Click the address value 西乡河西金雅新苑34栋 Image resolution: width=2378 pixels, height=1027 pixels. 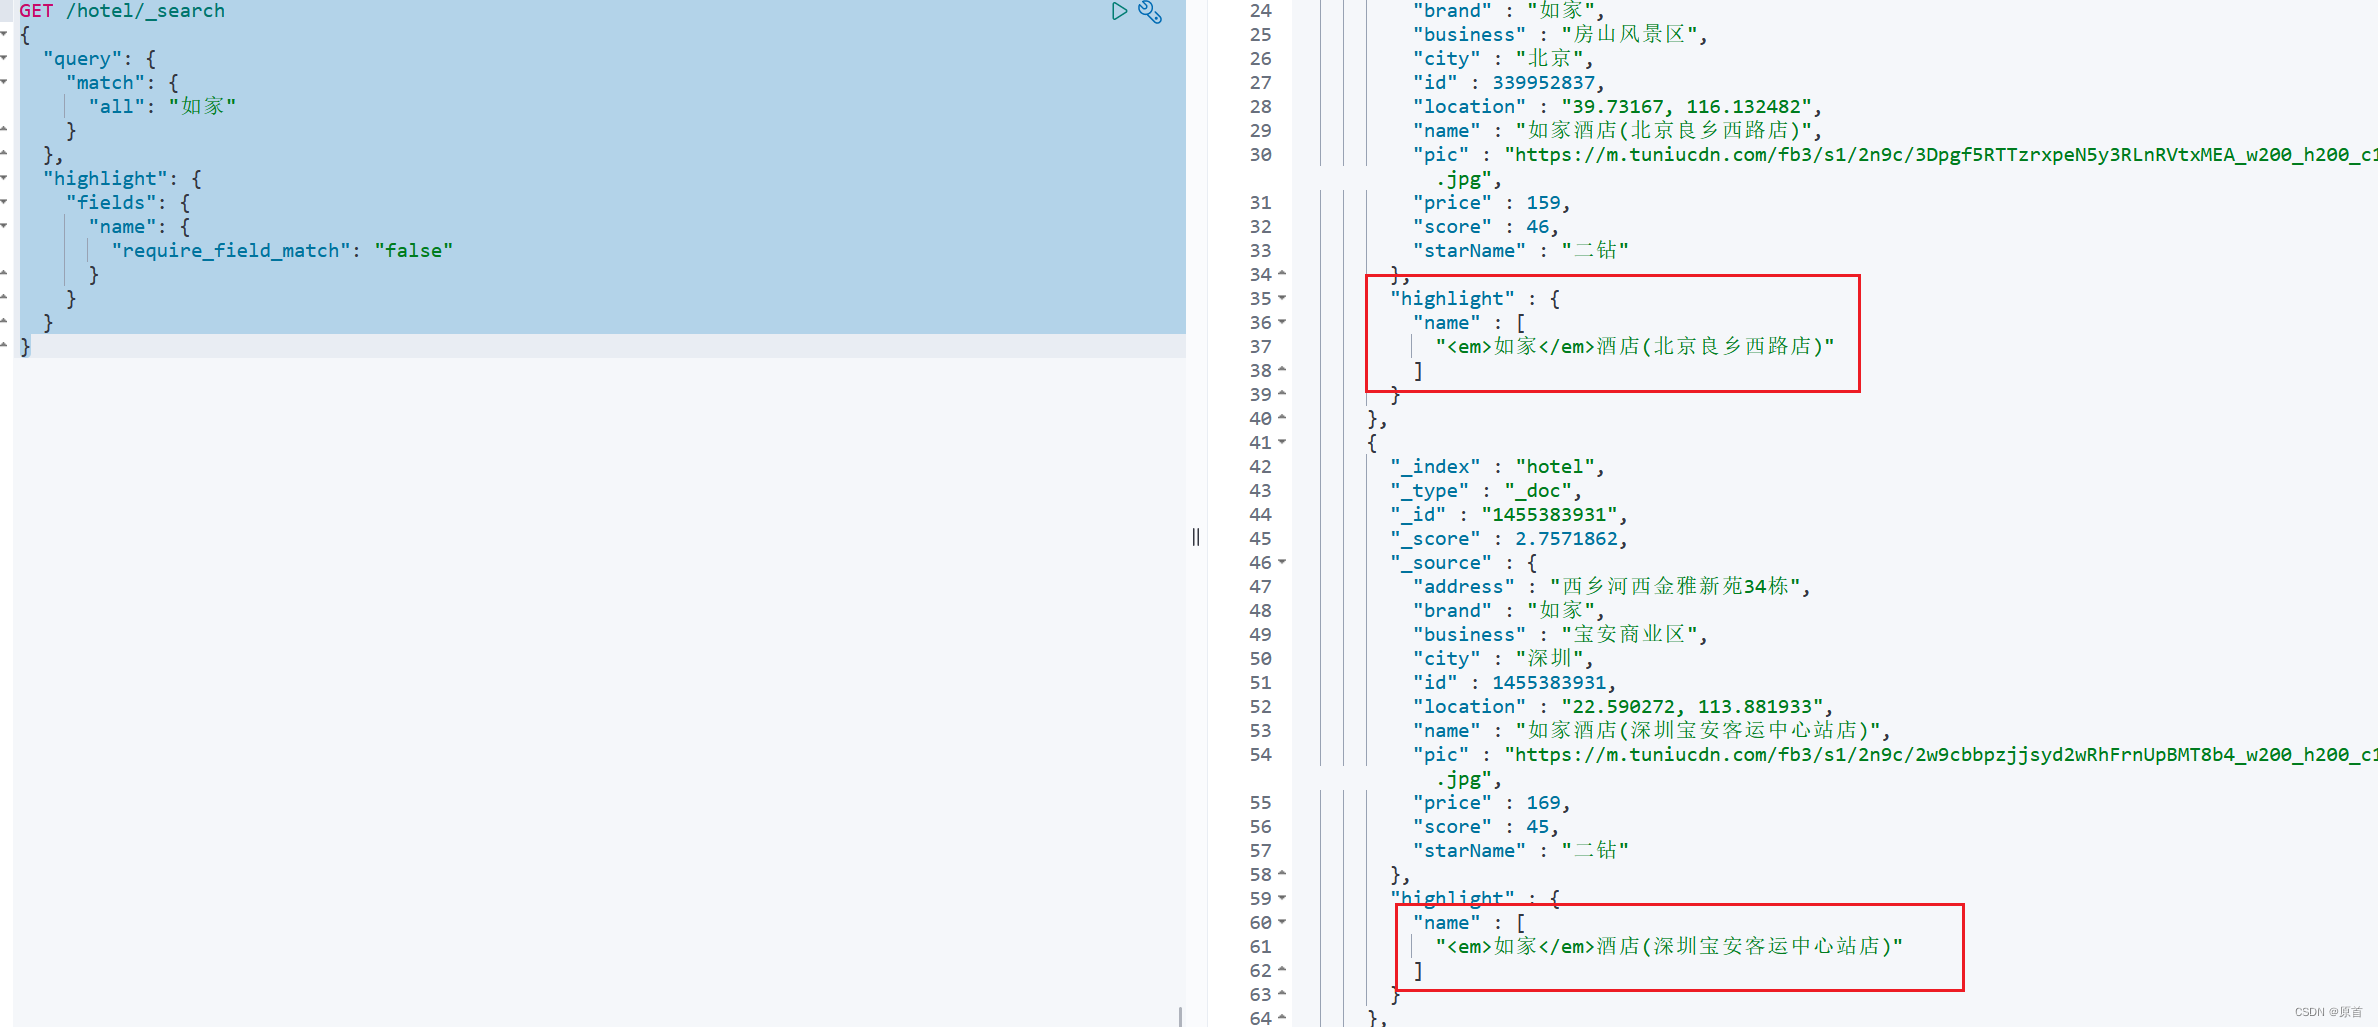coord(1676,587)
